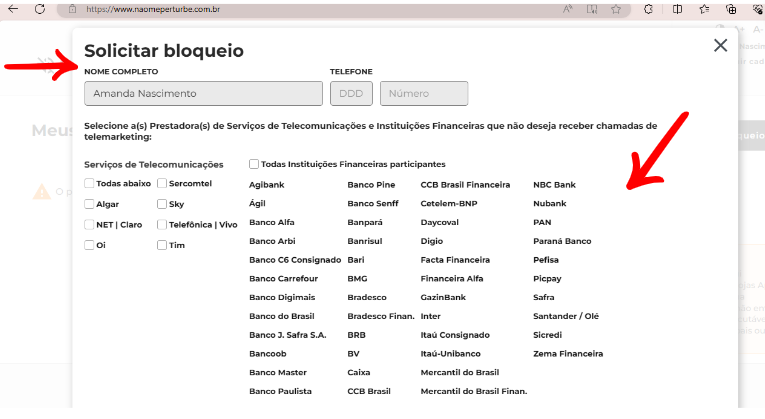765x419 pixels.
Task: Click CCB Brasil Financeira entry
Action: tap(465, 185)
